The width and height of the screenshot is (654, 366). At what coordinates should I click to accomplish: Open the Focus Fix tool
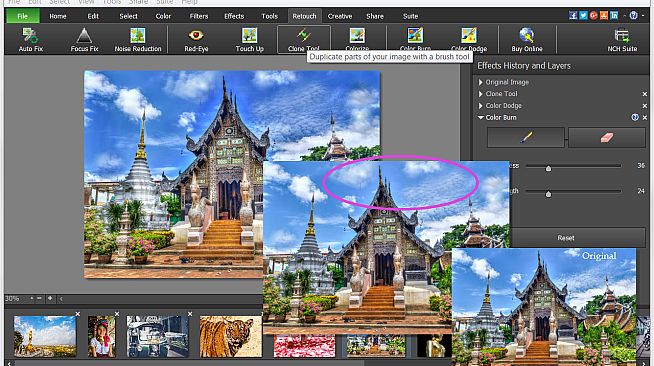click(x=84, y=40)
